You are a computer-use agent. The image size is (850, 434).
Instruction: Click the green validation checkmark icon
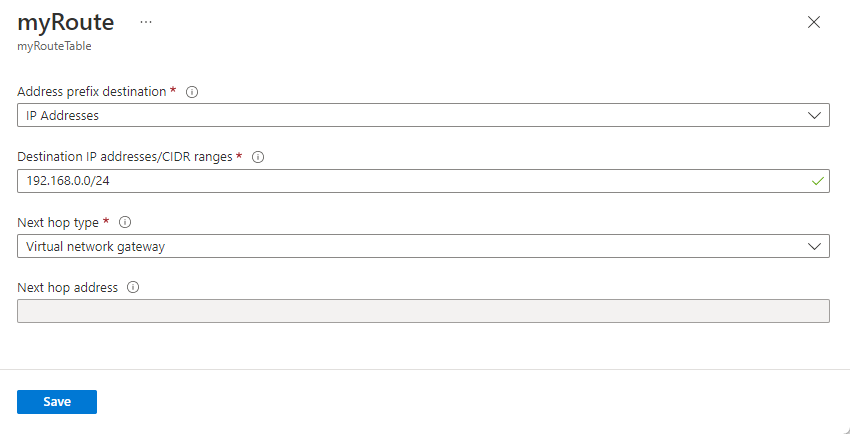[x=817, y=181]
